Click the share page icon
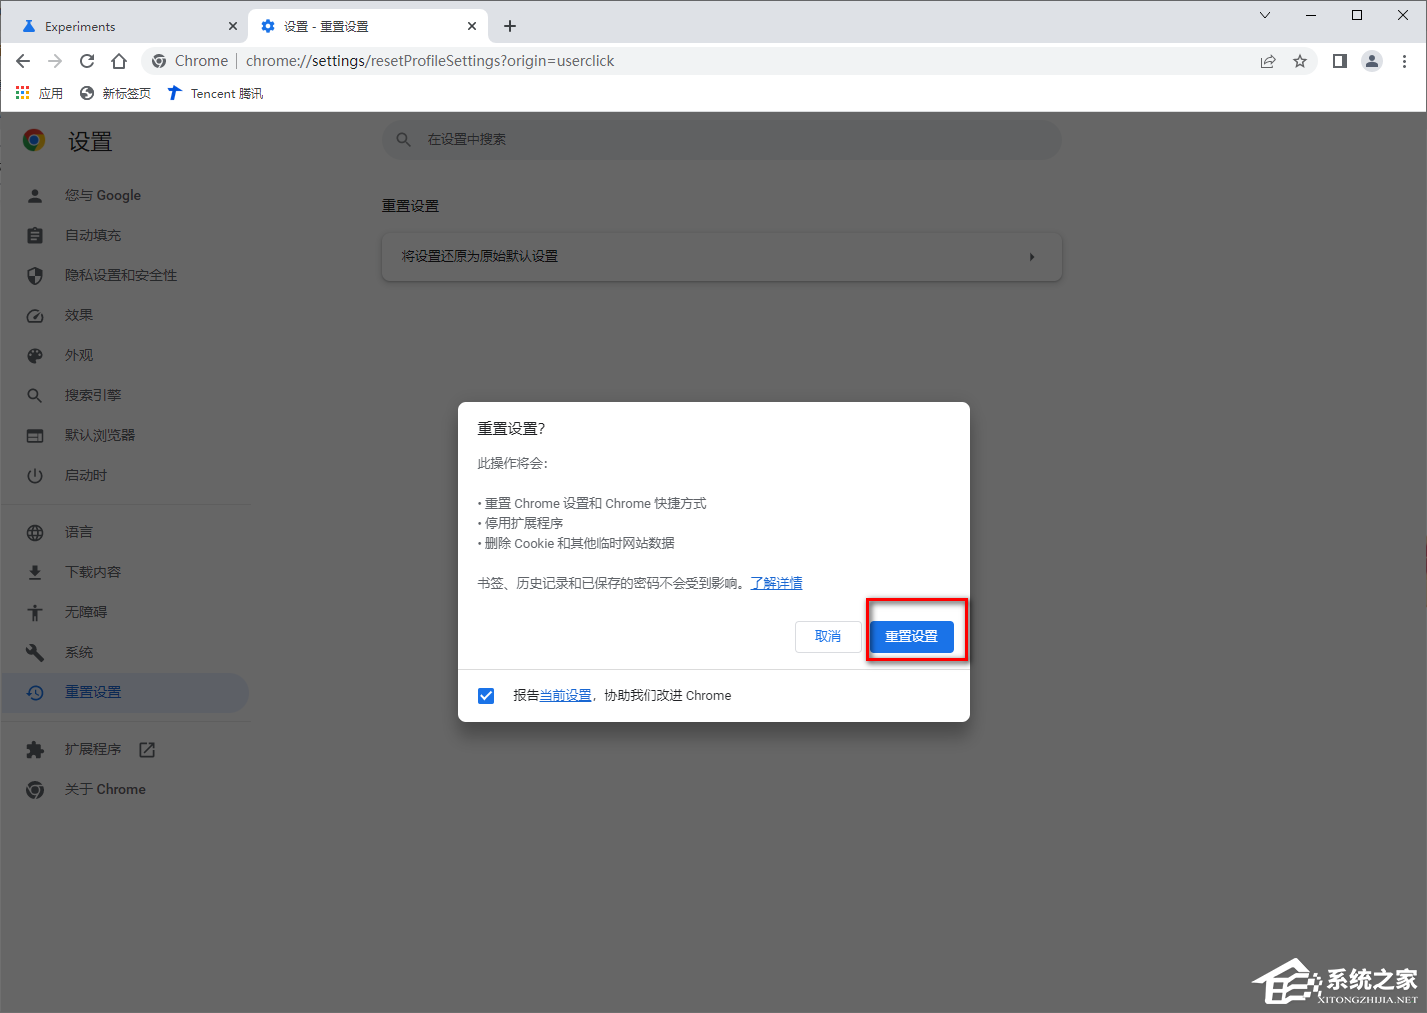The width and height of the screenshot is (1427, 1013). pos(1268,61)
